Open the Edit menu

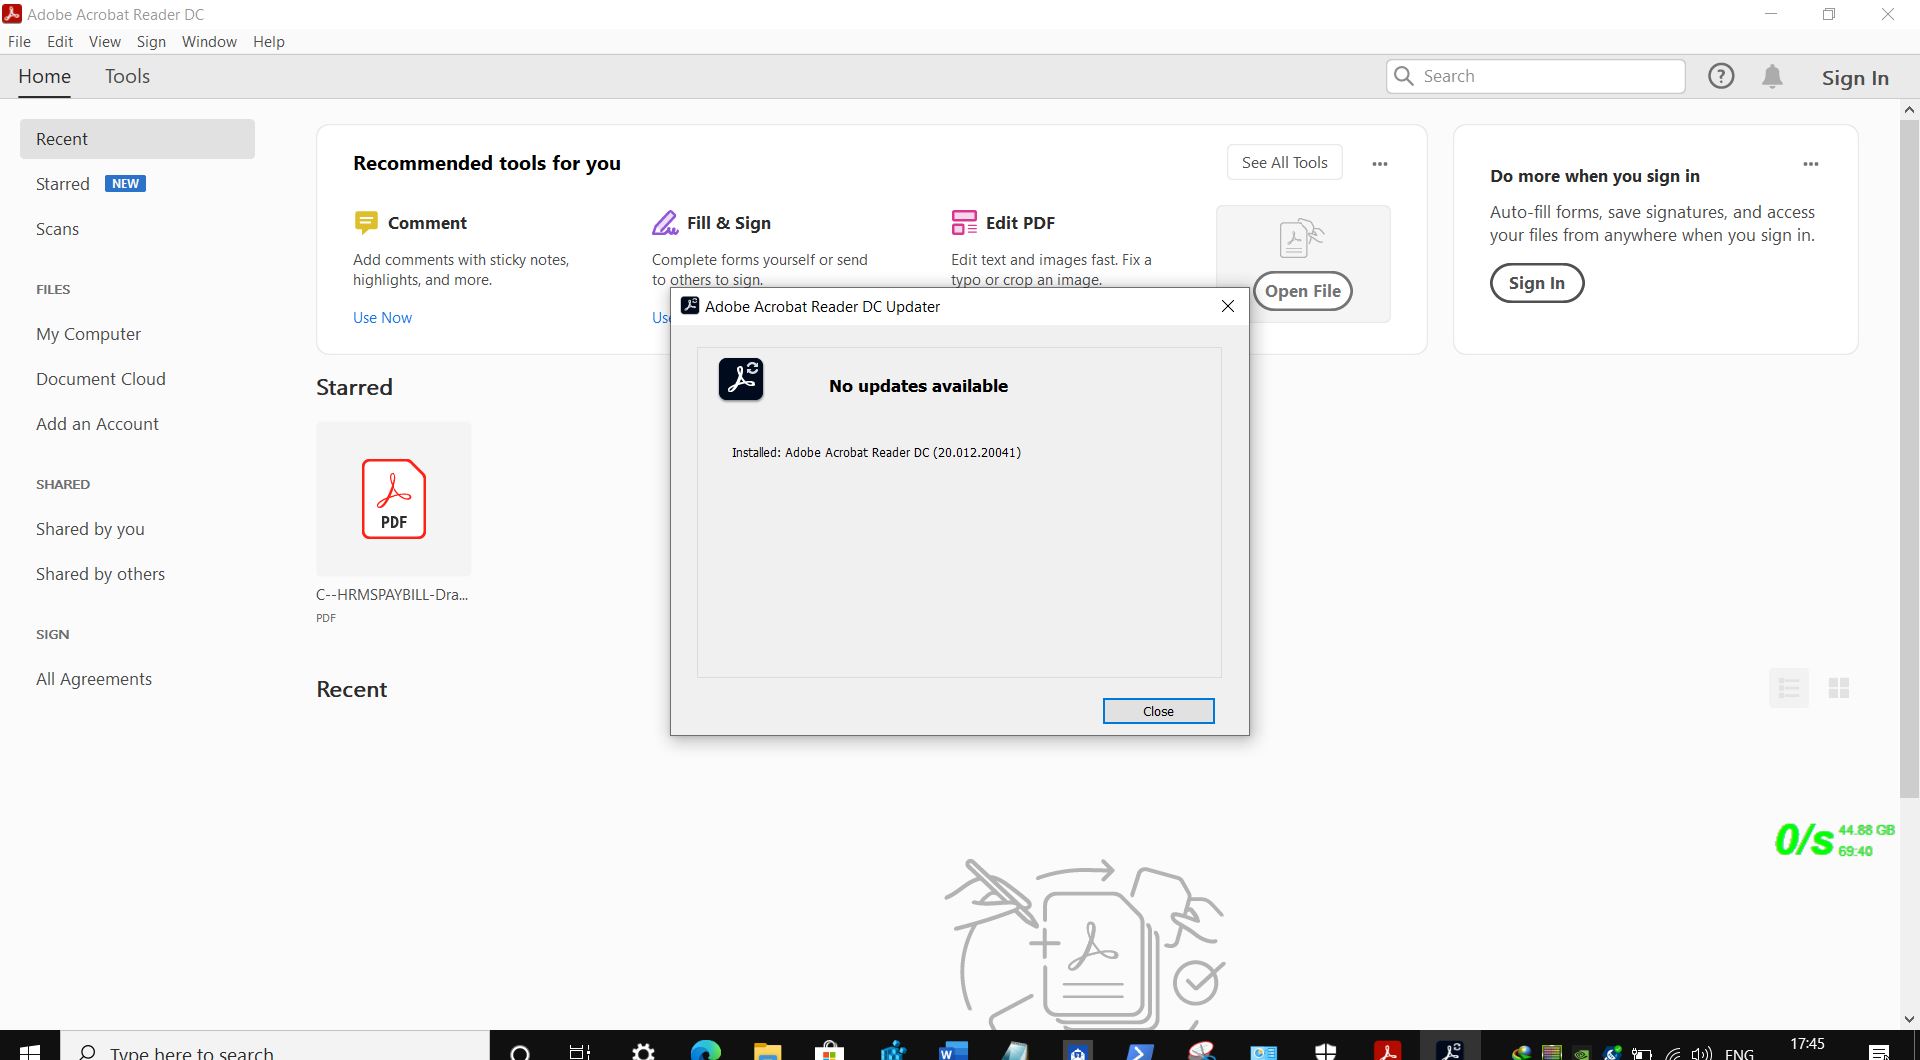coord(60,41)
